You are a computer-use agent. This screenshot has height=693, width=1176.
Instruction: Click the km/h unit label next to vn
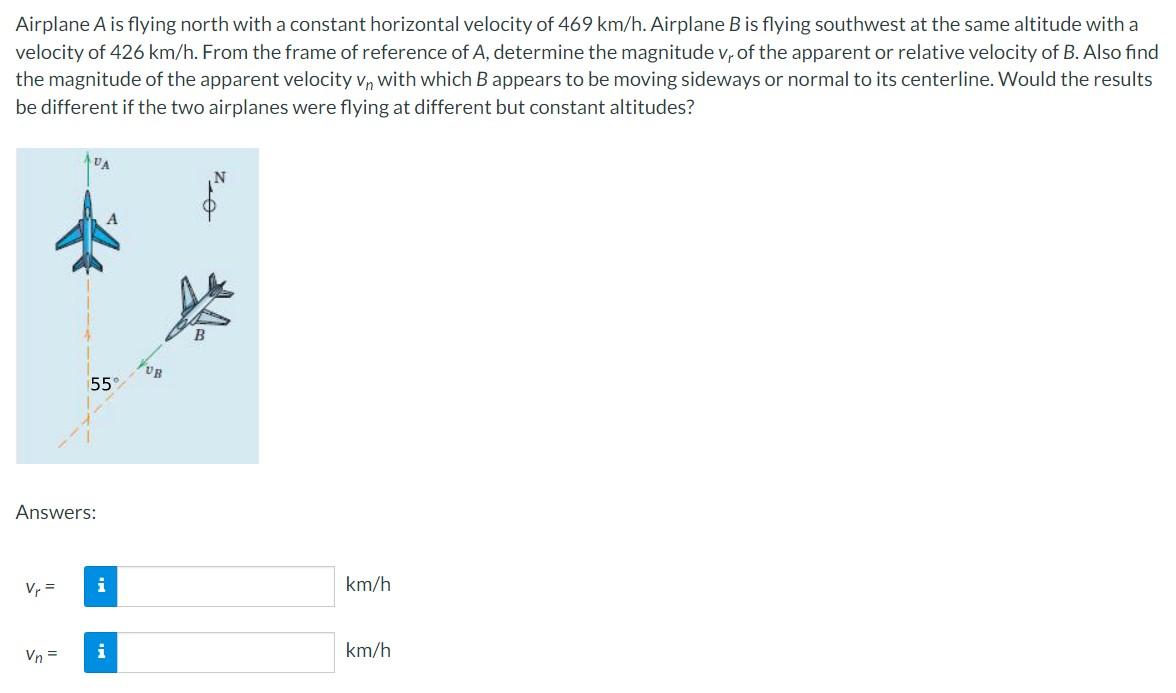click(367, 651)
